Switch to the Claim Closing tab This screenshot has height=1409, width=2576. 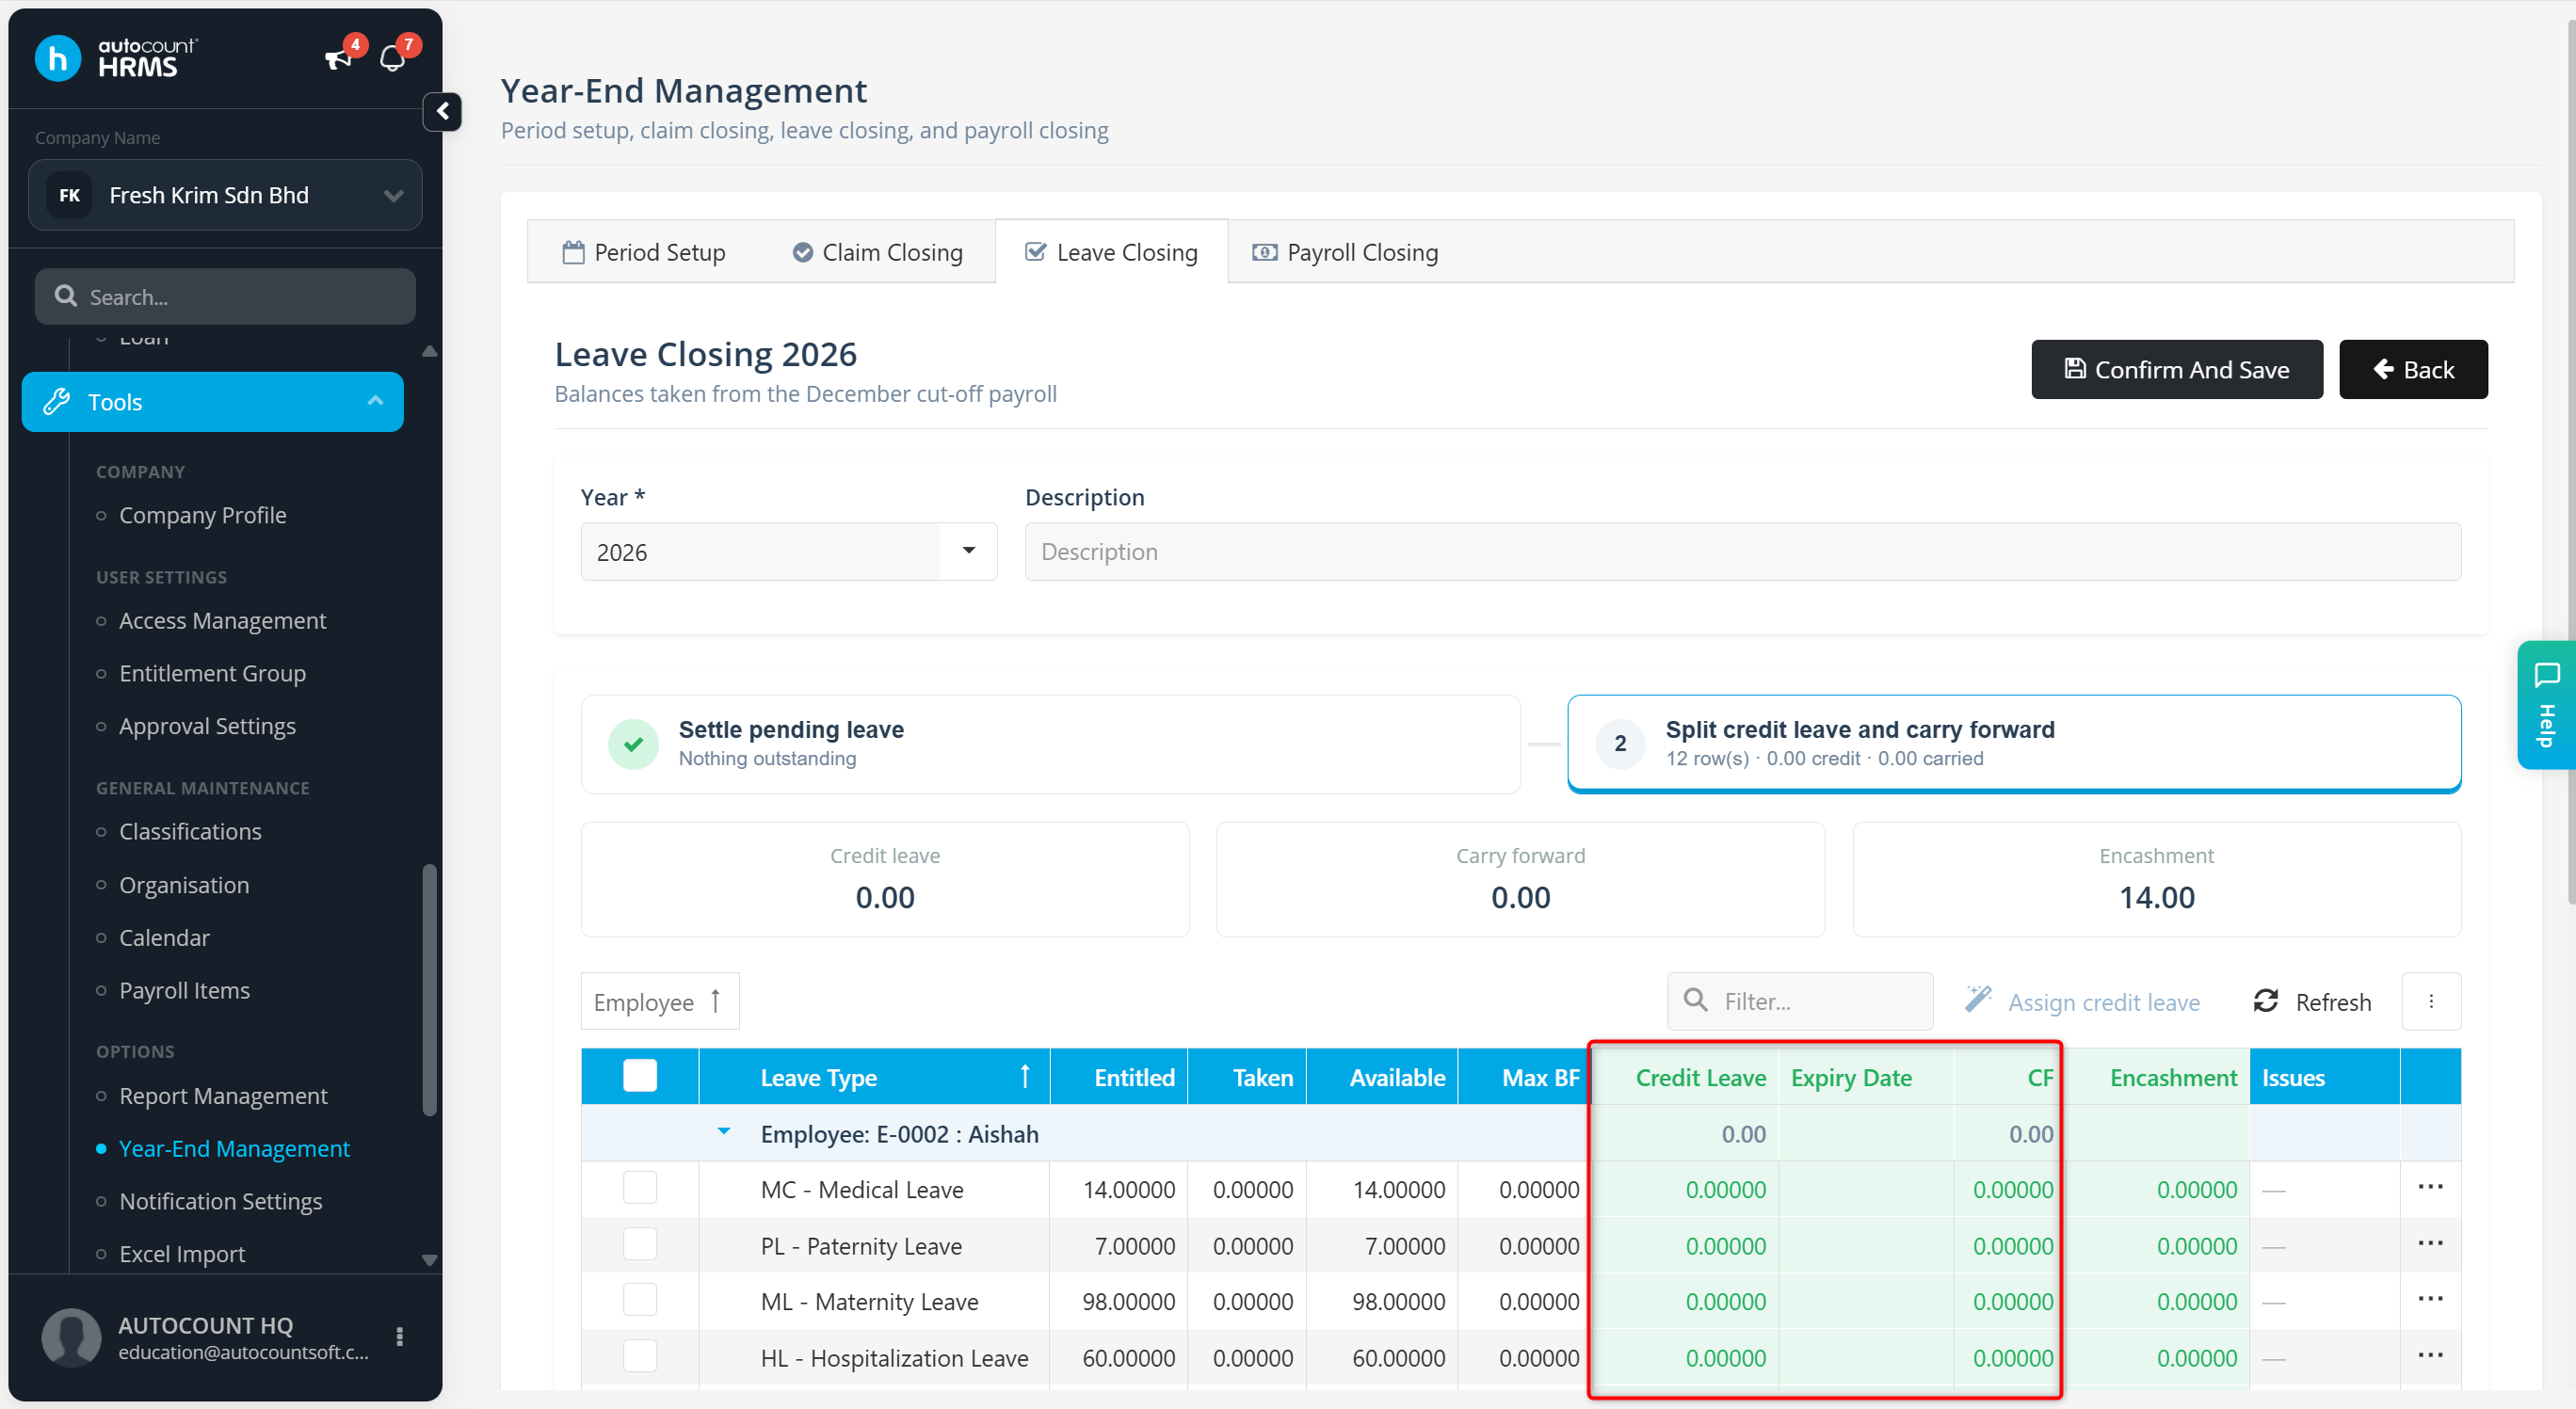click(877, 253)
